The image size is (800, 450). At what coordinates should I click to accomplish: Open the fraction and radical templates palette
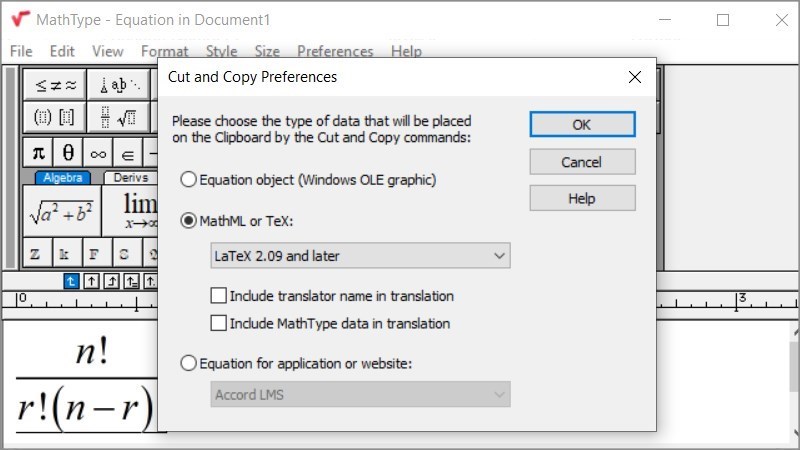click(119, 117)
